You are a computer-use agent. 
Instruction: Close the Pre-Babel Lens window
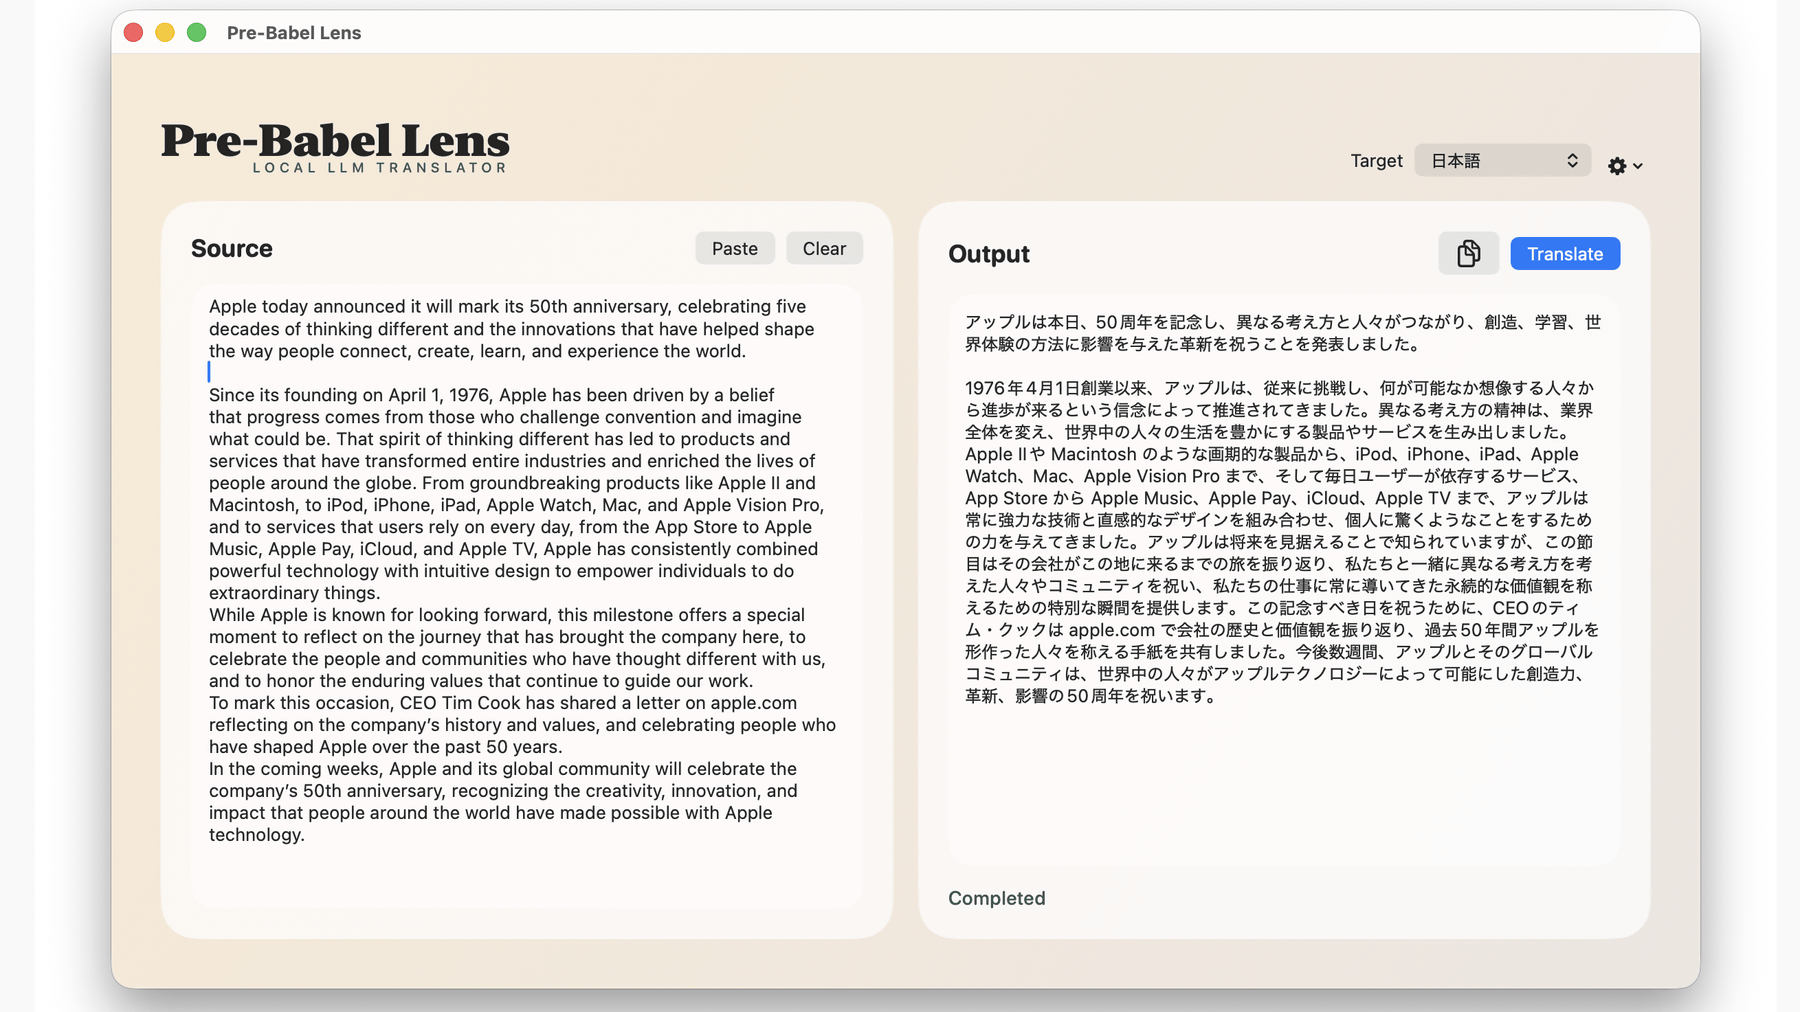[134, 33]
